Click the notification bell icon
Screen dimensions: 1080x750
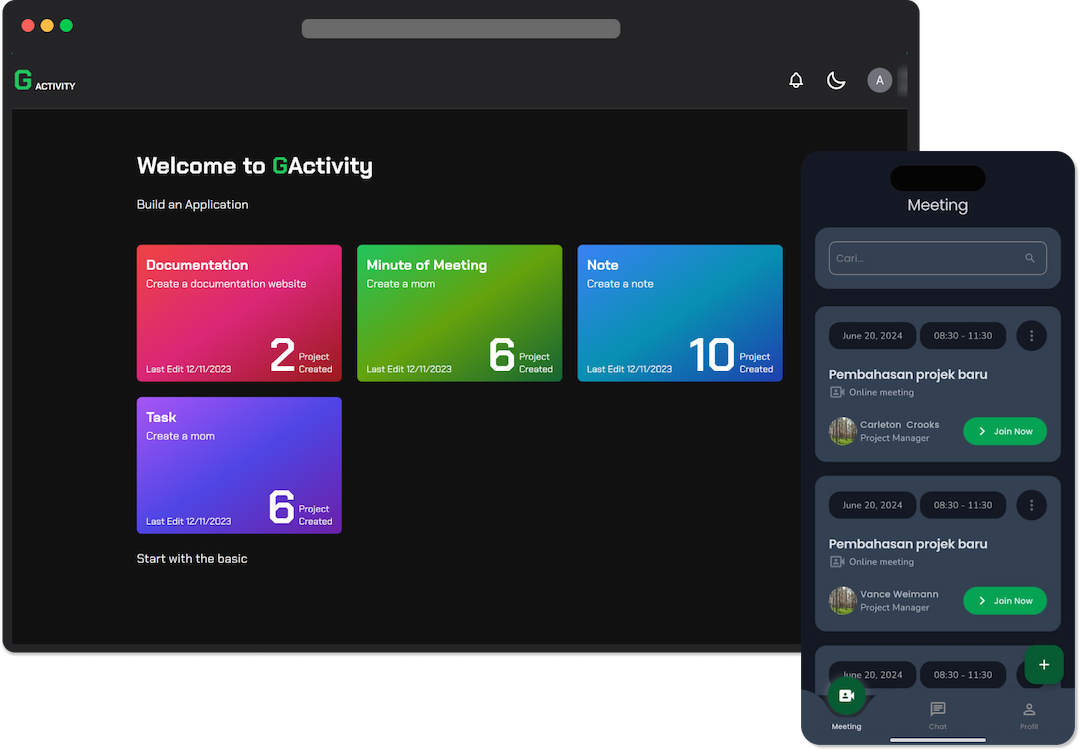tap(796, 80)
